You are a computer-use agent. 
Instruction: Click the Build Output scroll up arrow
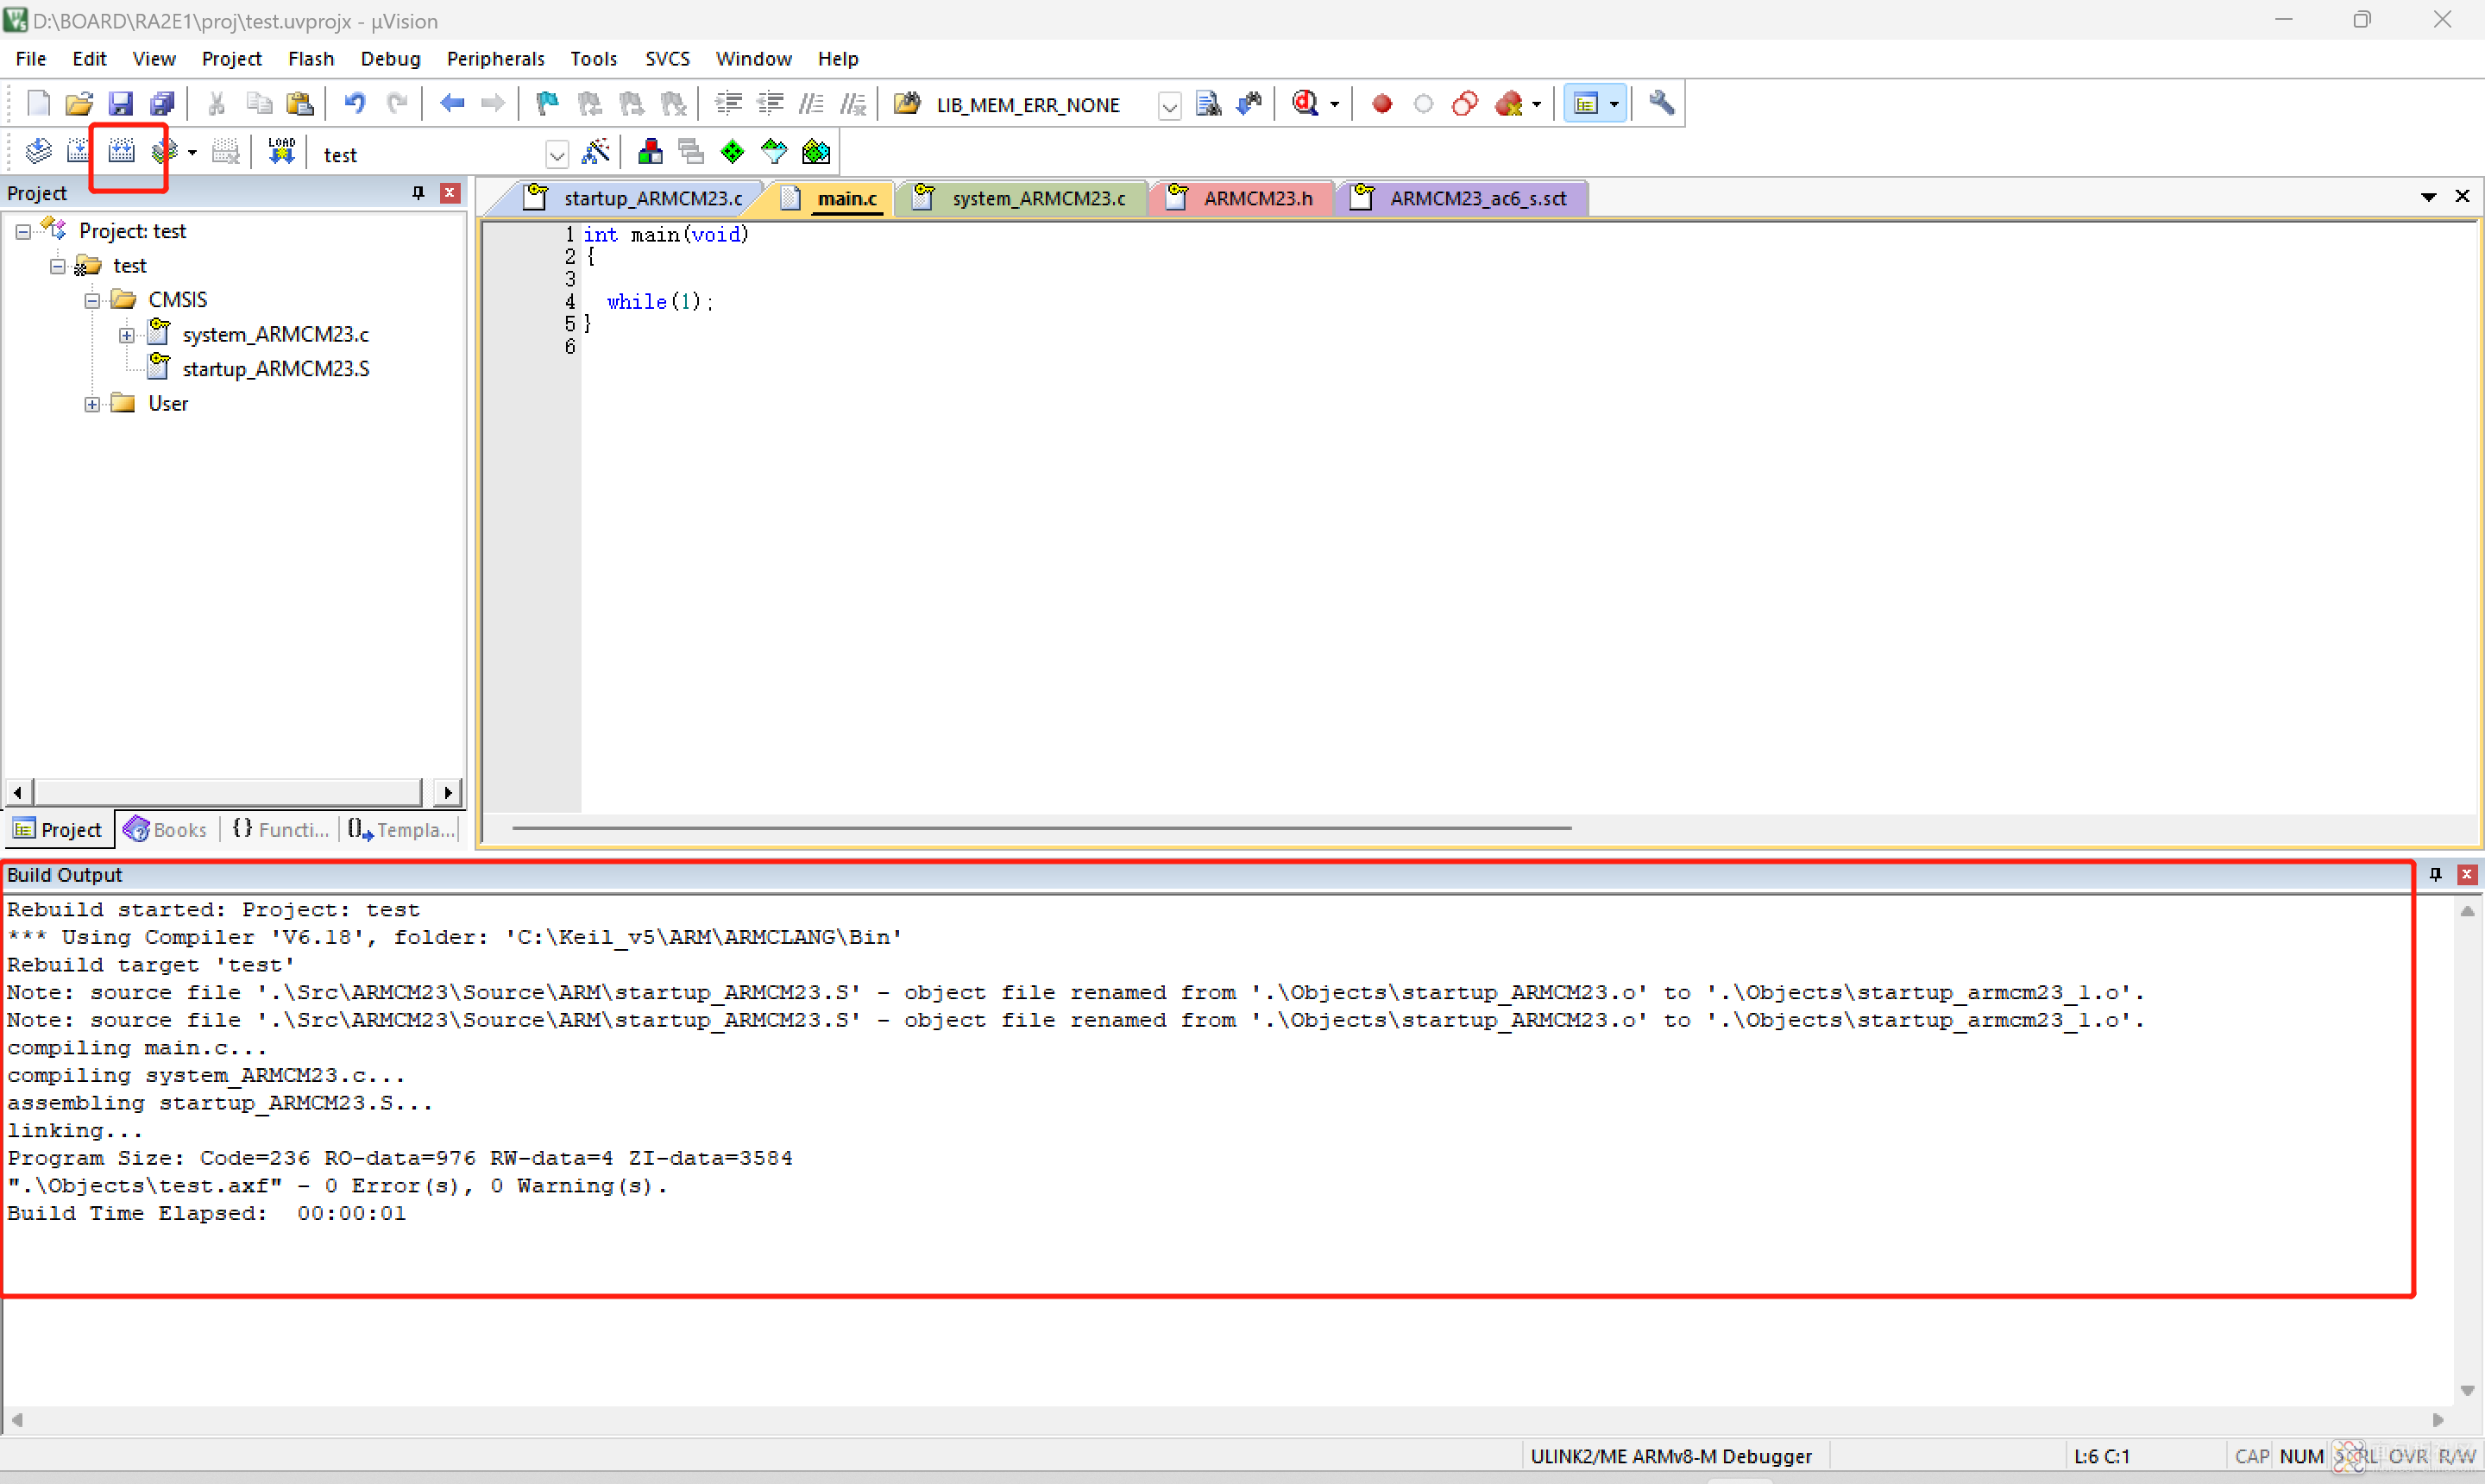coord(2467,911)
